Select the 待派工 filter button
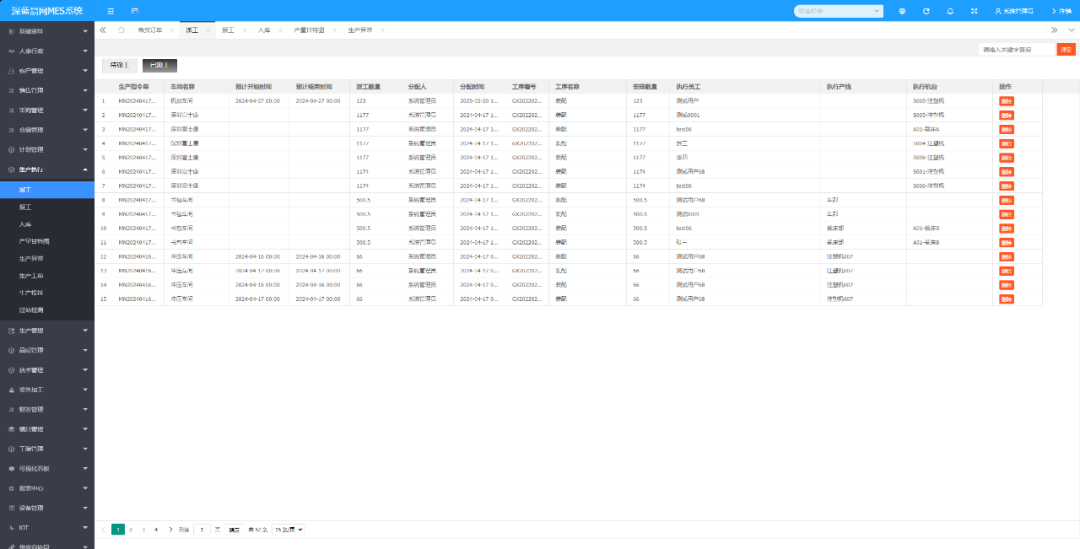 (119, 65)
